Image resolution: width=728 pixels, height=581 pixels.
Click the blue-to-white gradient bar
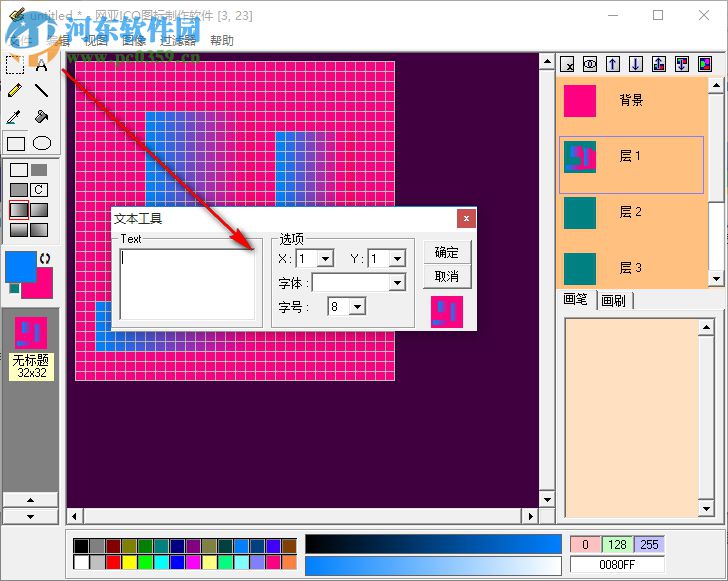(x=433, y=566)
